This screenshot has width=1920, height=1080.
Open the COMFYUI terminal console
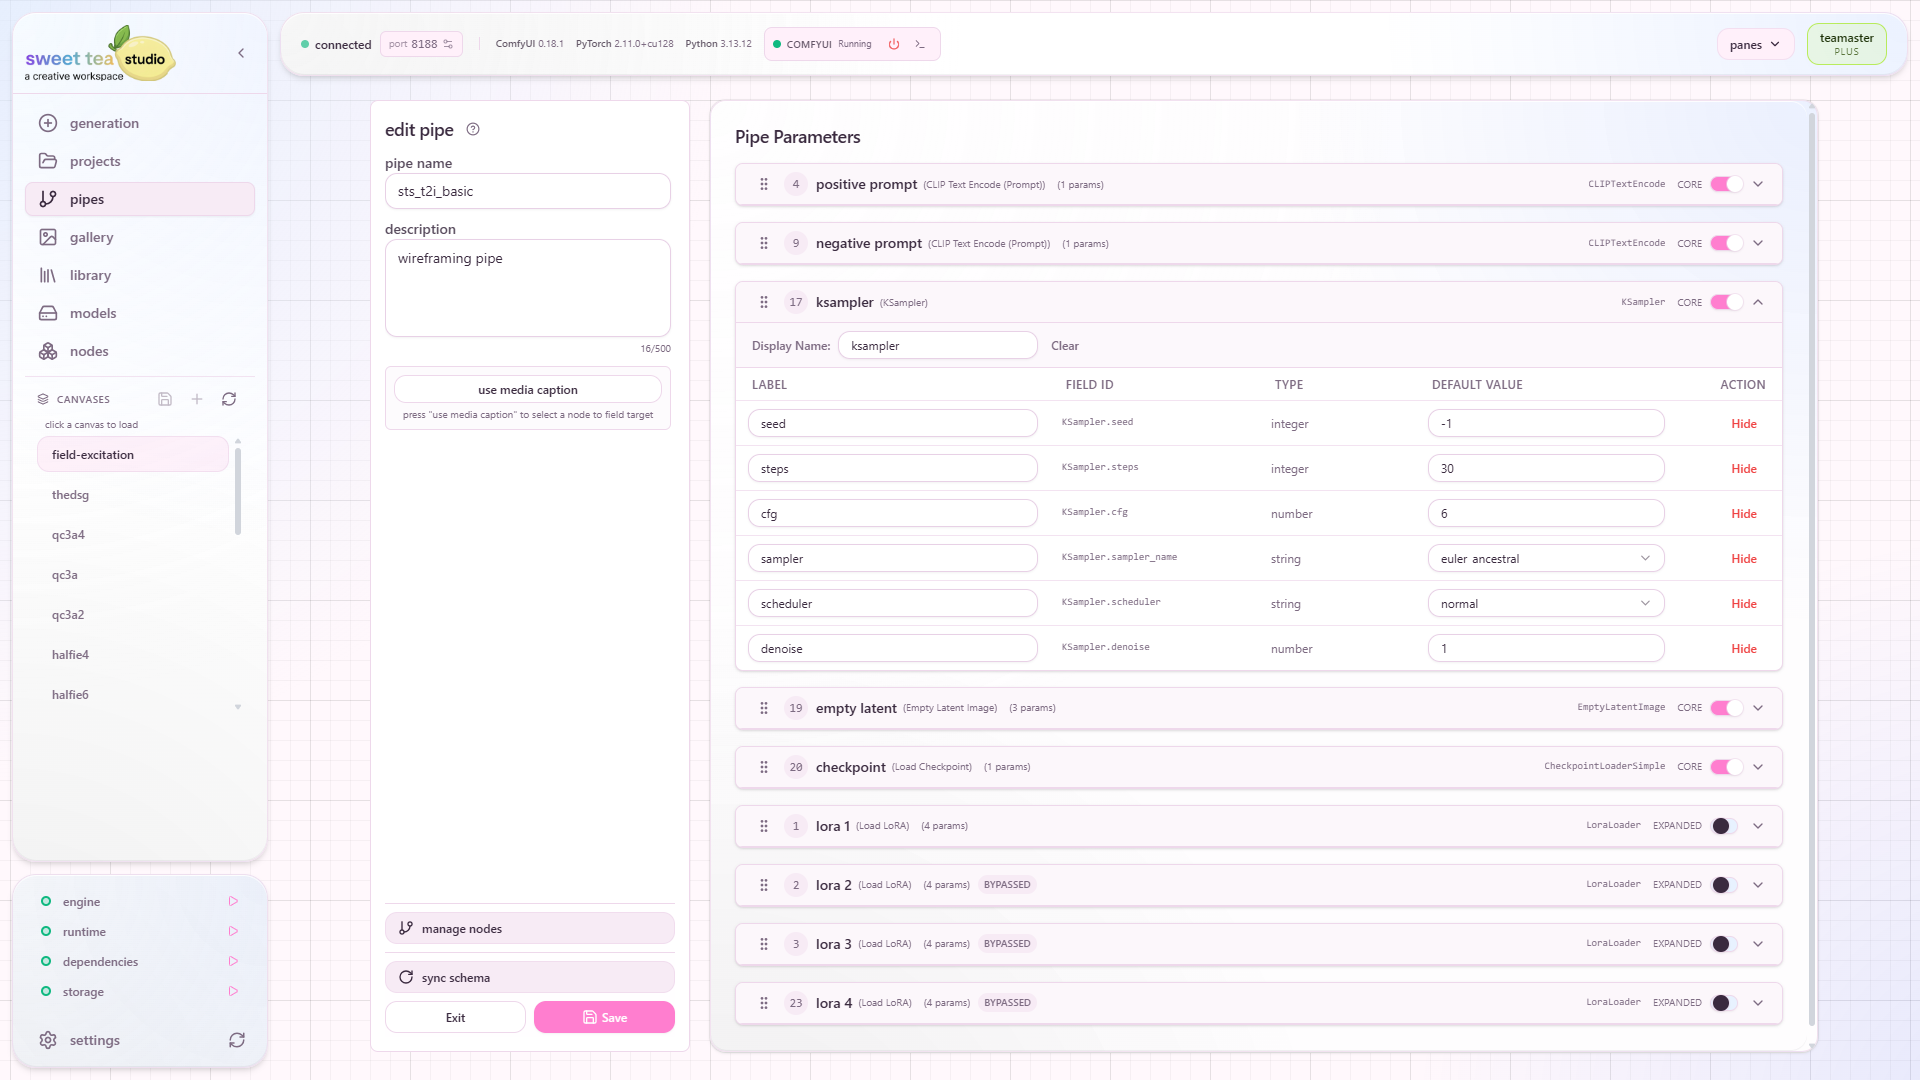[919, 44]
